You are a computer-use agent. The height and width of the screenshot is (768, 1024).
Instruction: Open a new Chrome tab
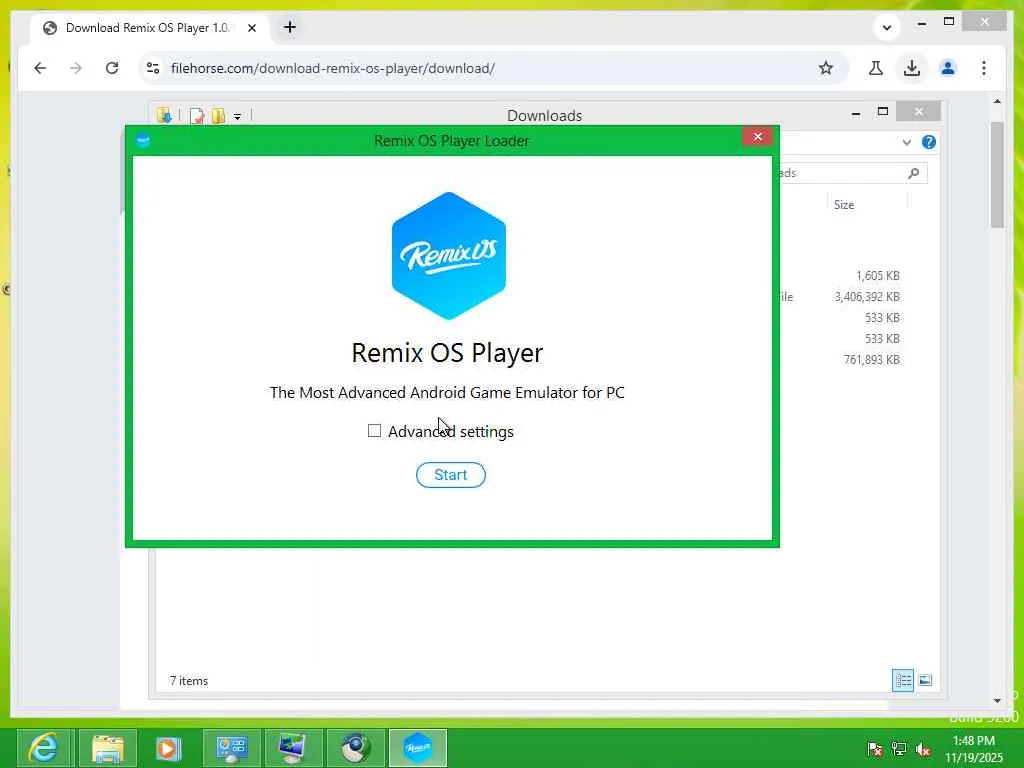click(290, 27)
